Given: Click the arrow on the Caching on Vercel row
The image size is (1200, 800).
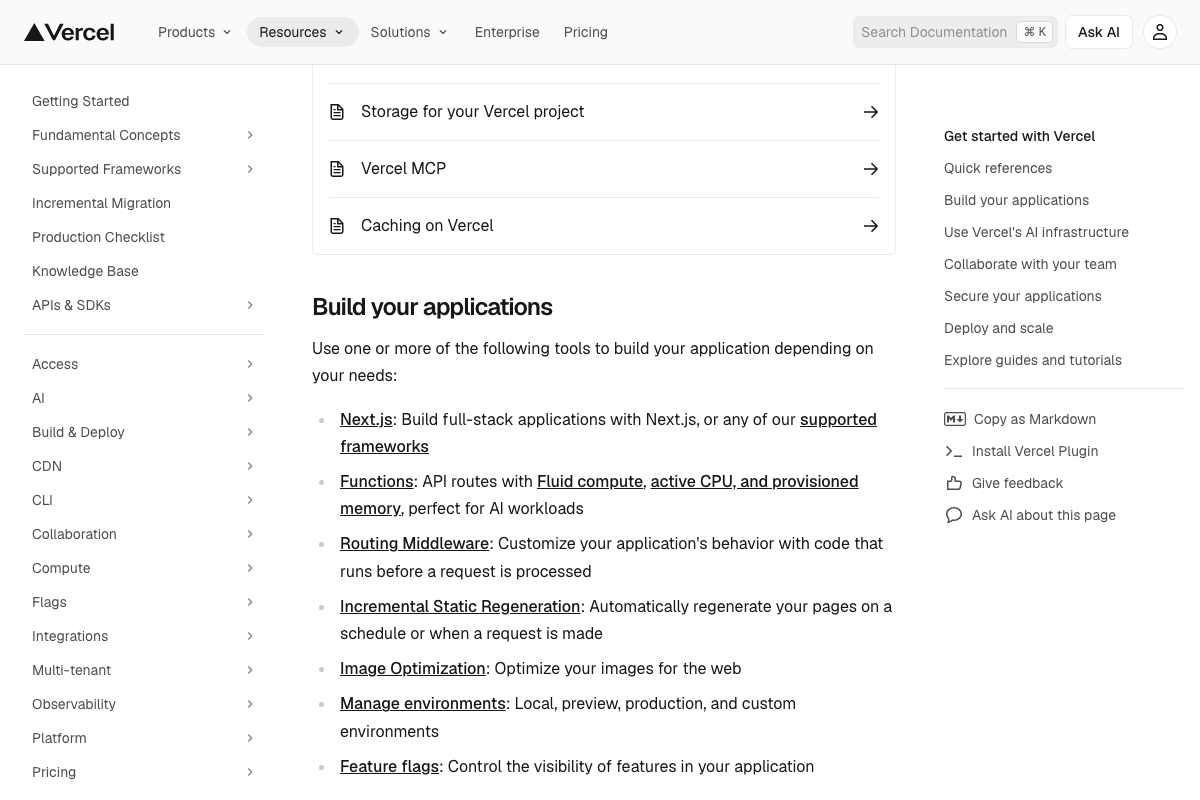Looking at the screenshot, I should (x=871, y=226).
